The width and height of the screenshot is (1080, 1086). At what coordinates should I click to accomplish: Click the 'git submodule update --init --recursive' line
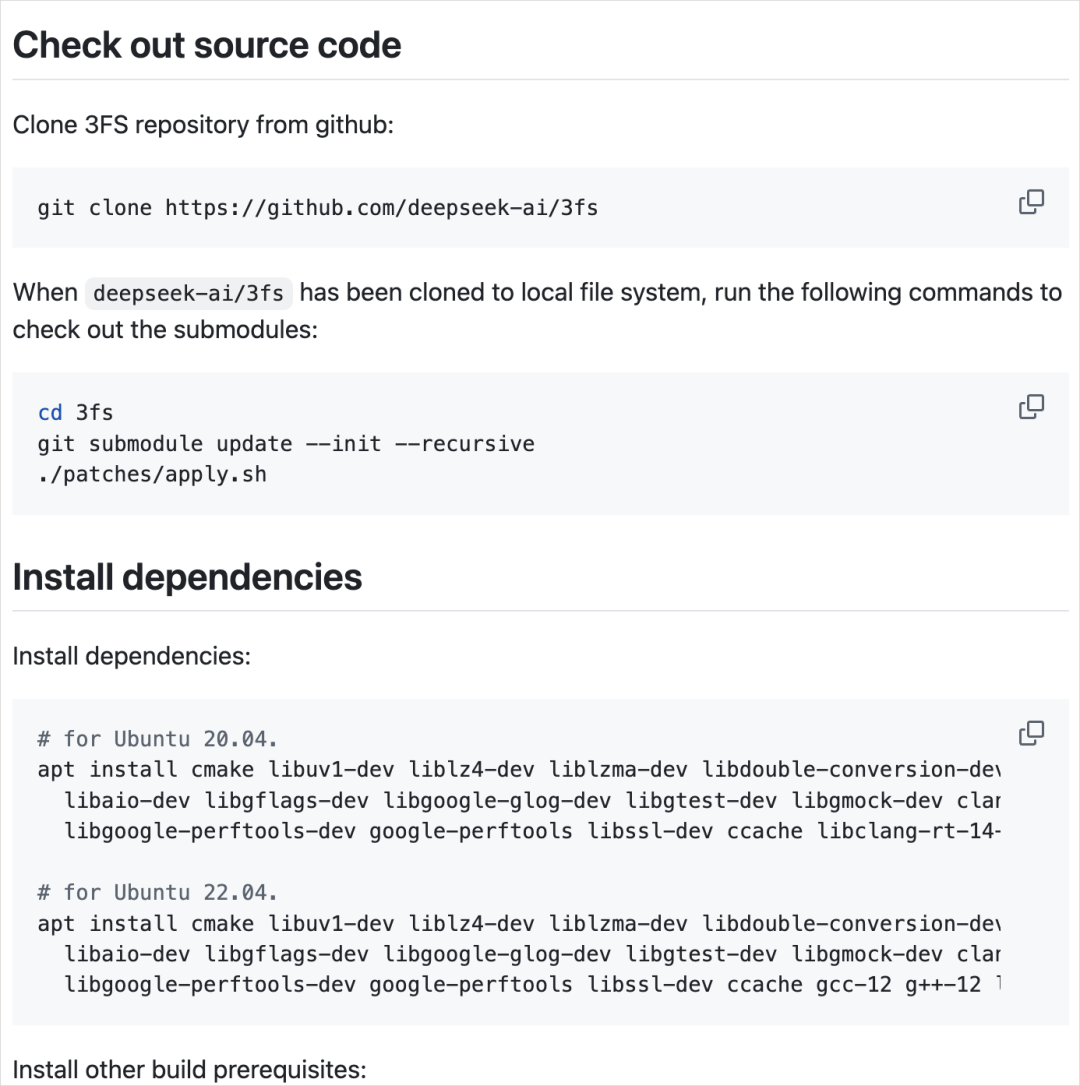286,443
